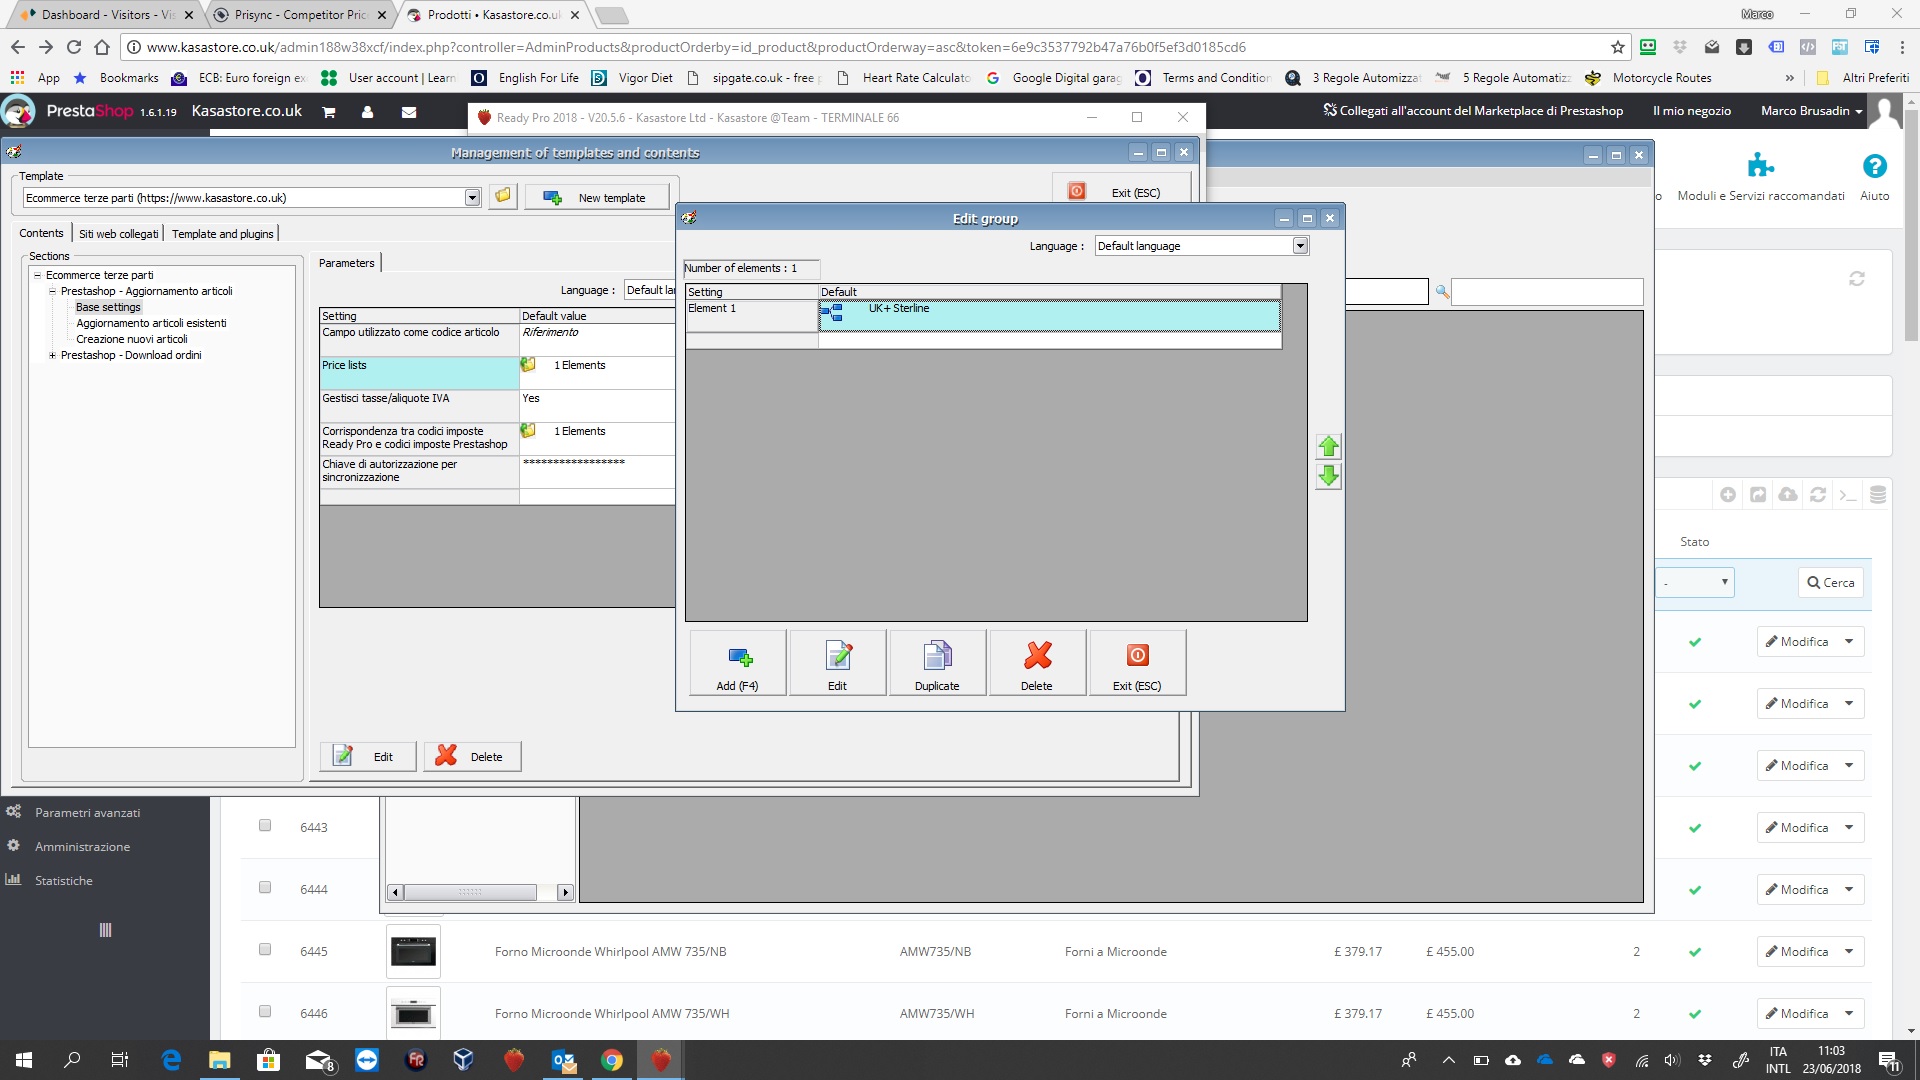Check the box for product 6443
The image size is (1920, 1080).
click(x=265, y=826)
